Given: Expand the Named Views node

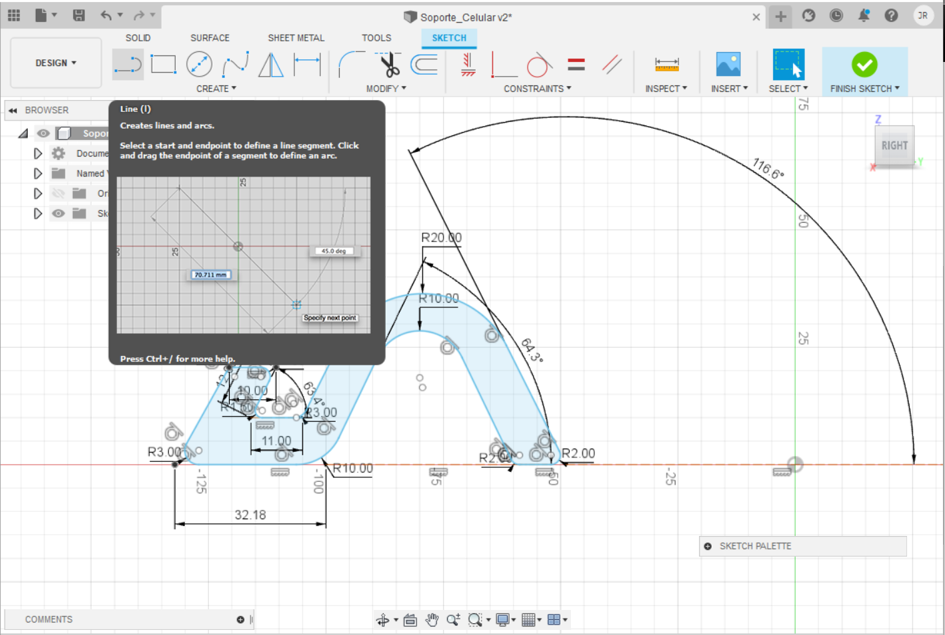Looking at the screenshot, I should 37,174.
